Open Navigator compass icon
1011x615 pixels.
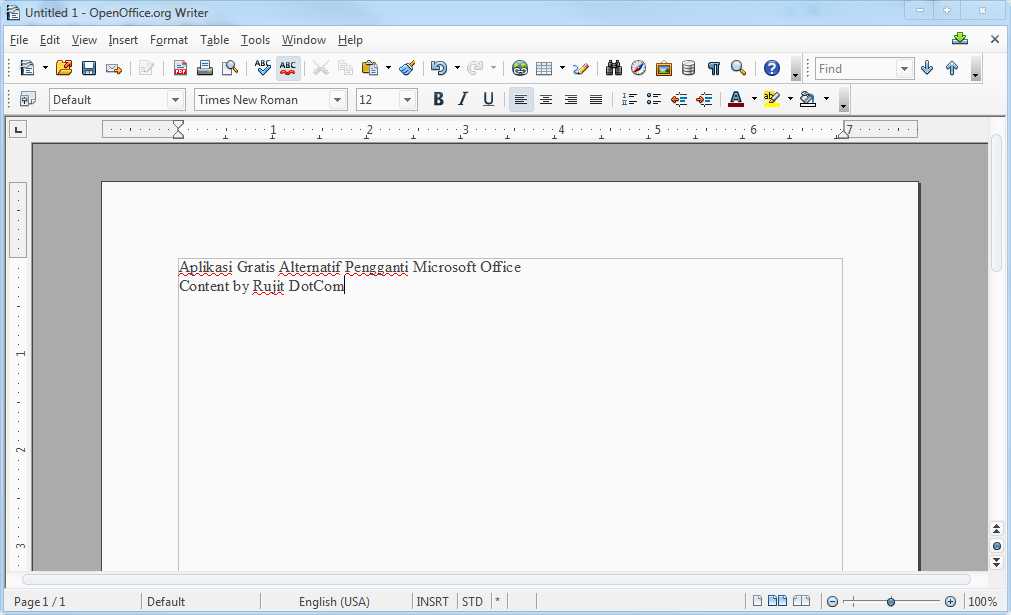(638, 68)
